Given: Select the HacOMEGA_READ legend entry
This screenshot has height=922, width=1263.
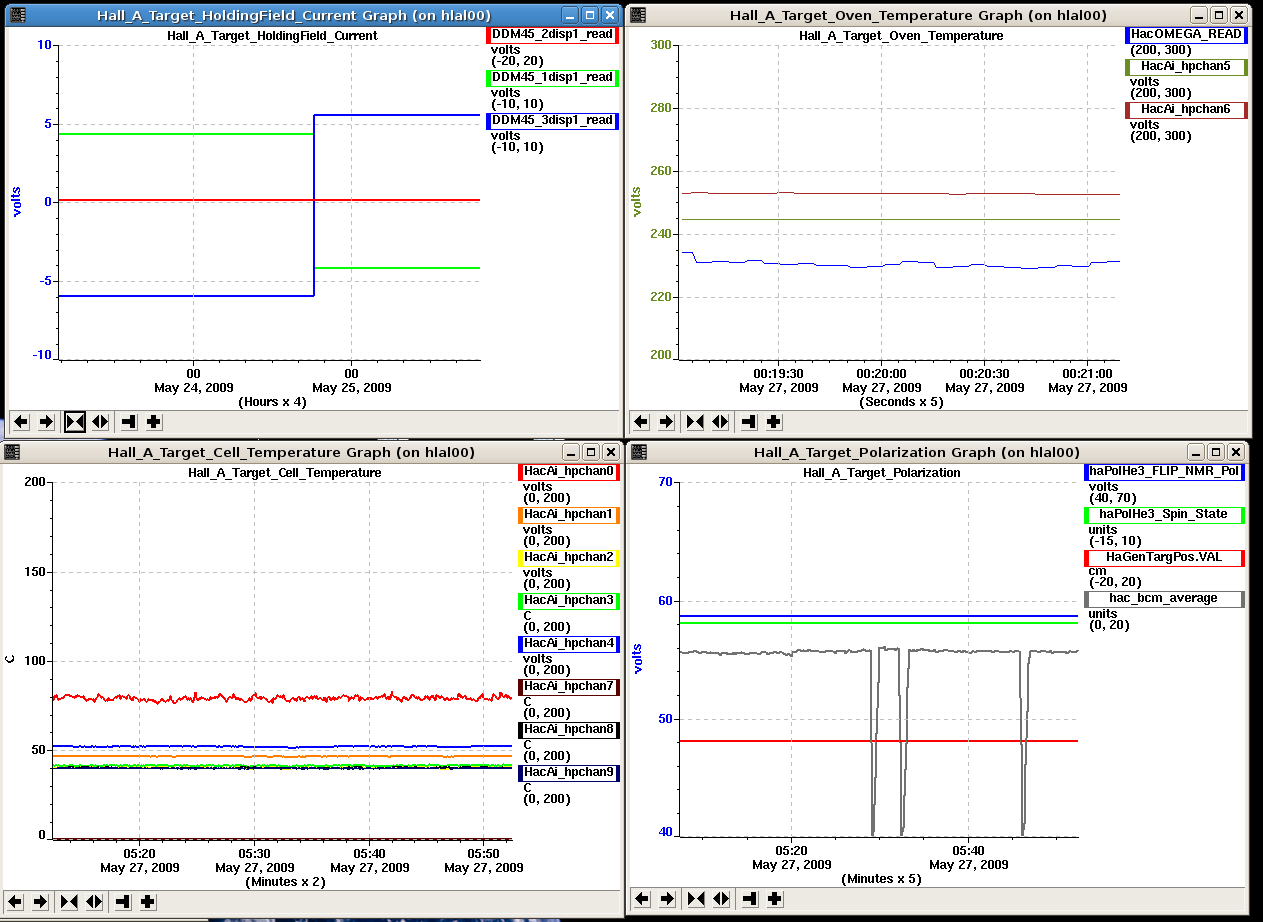Looking at the screenshot, I should [1185, 34].
